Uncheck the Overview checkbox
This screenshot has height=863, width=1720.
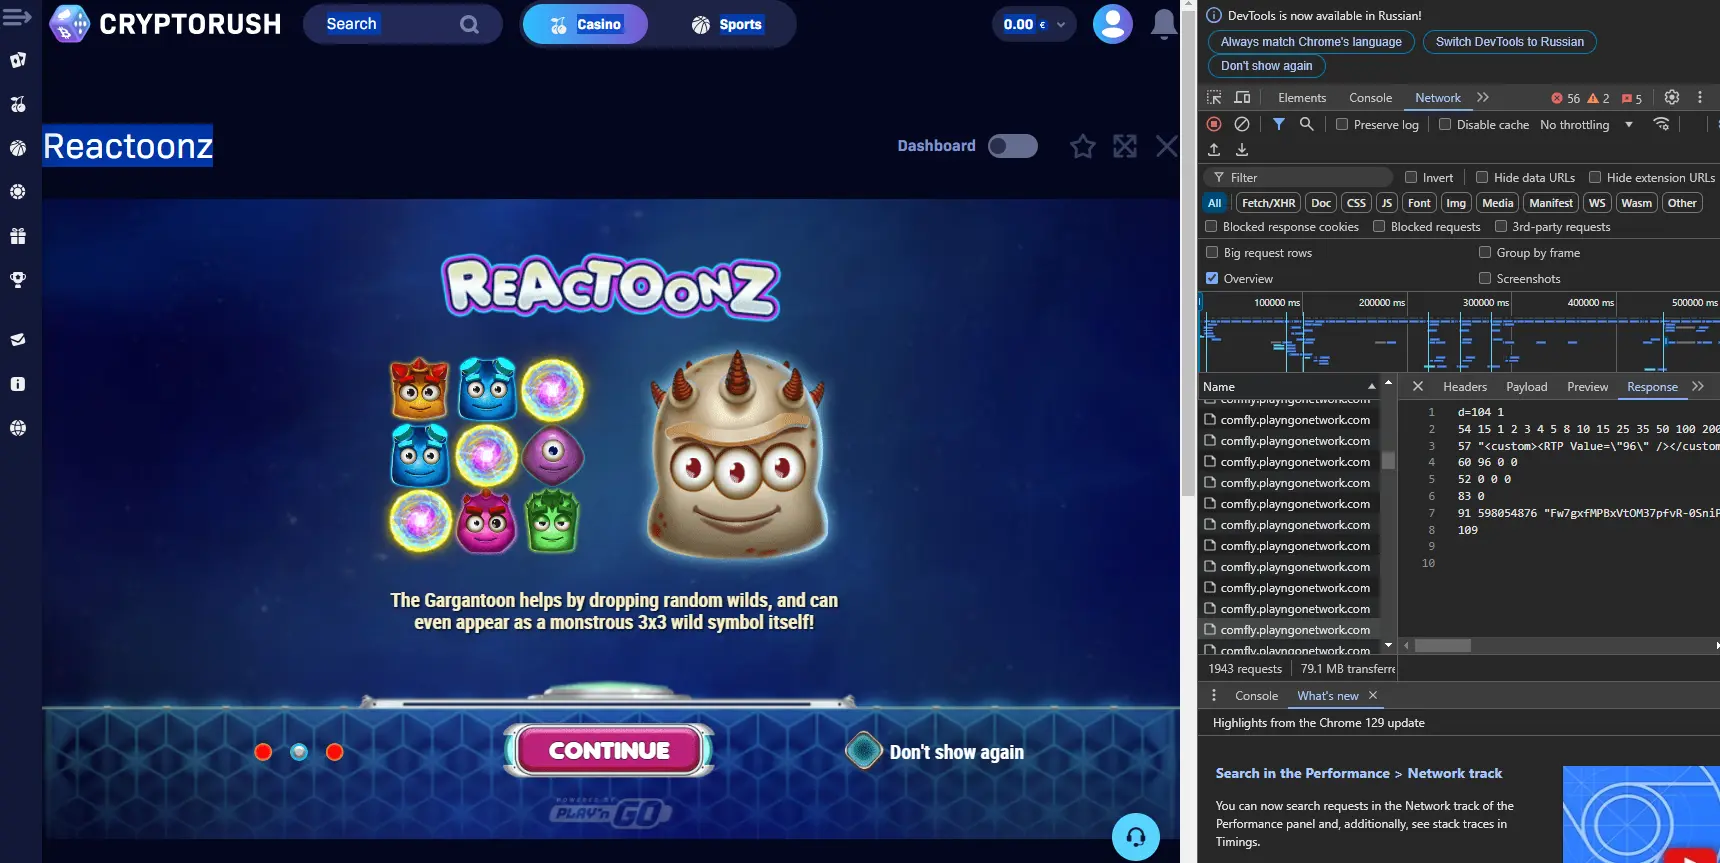point(1212,278)
